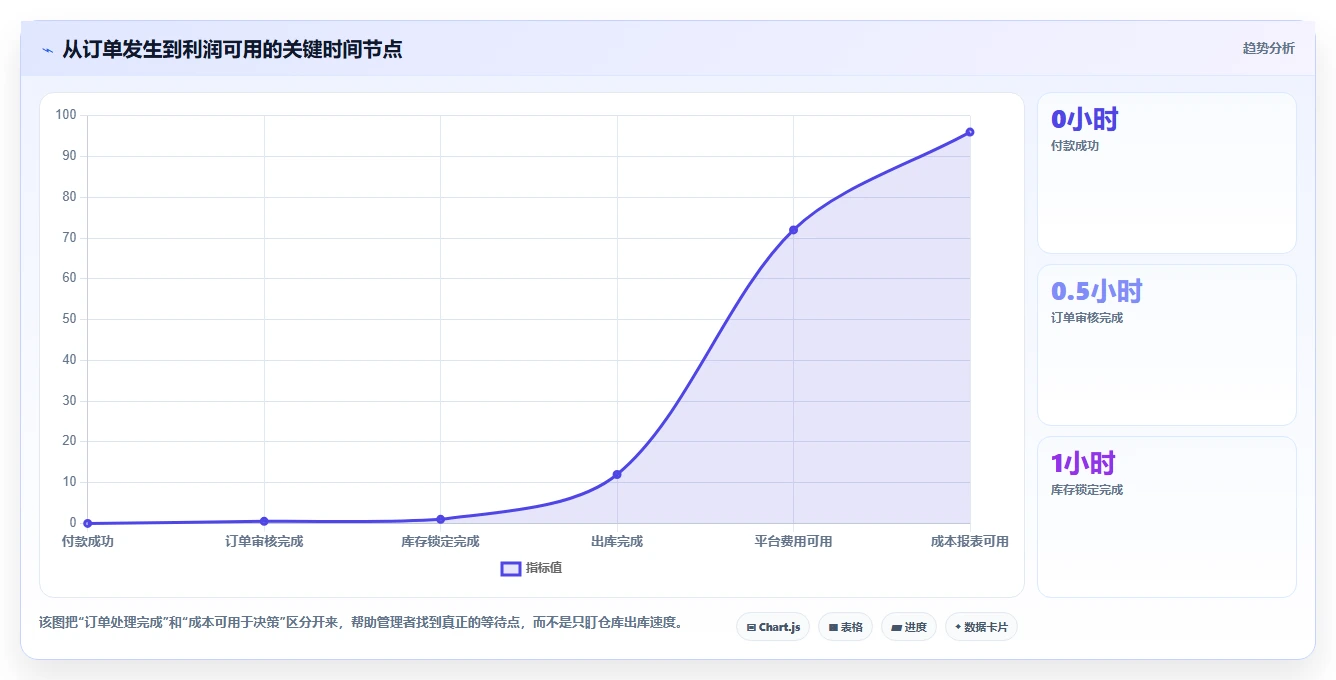The height and width of the screenshot is (680, 1336).
Task: Click the description text below the chart
Action: click(363, 622)
